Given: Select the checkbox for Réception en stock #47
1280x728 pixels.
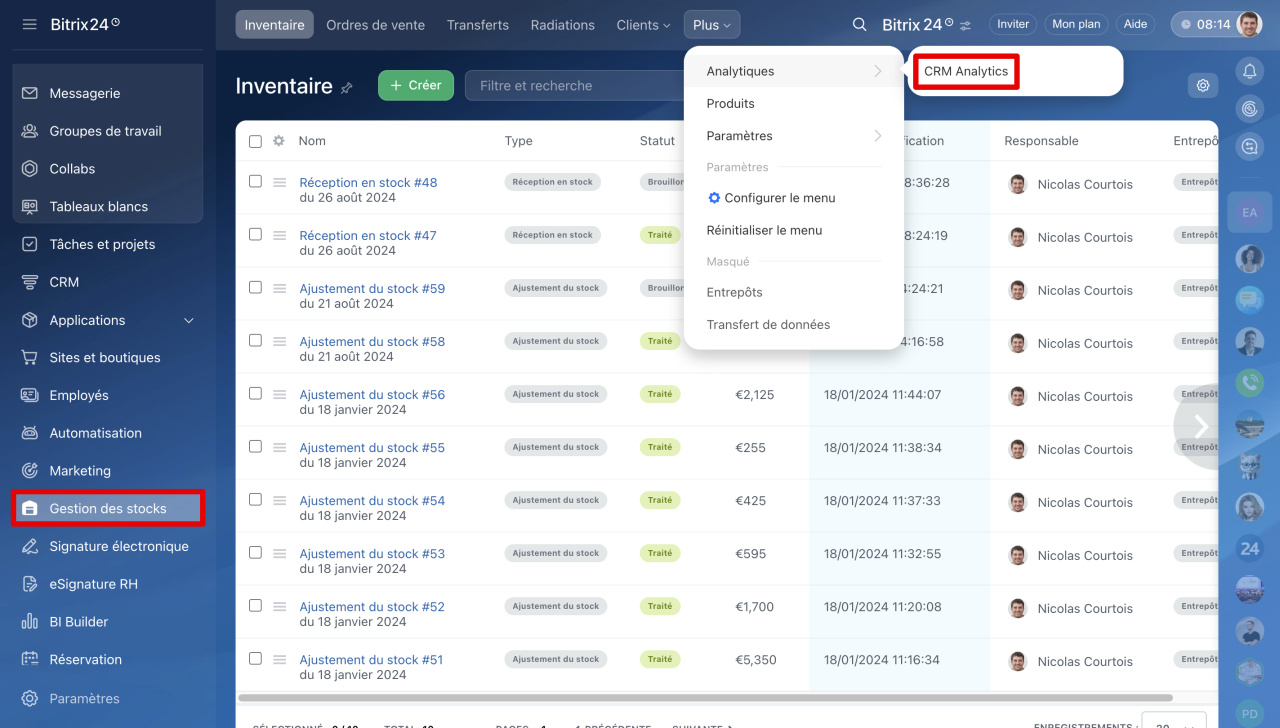Looking at the screenshot, I should click(255, 235).
